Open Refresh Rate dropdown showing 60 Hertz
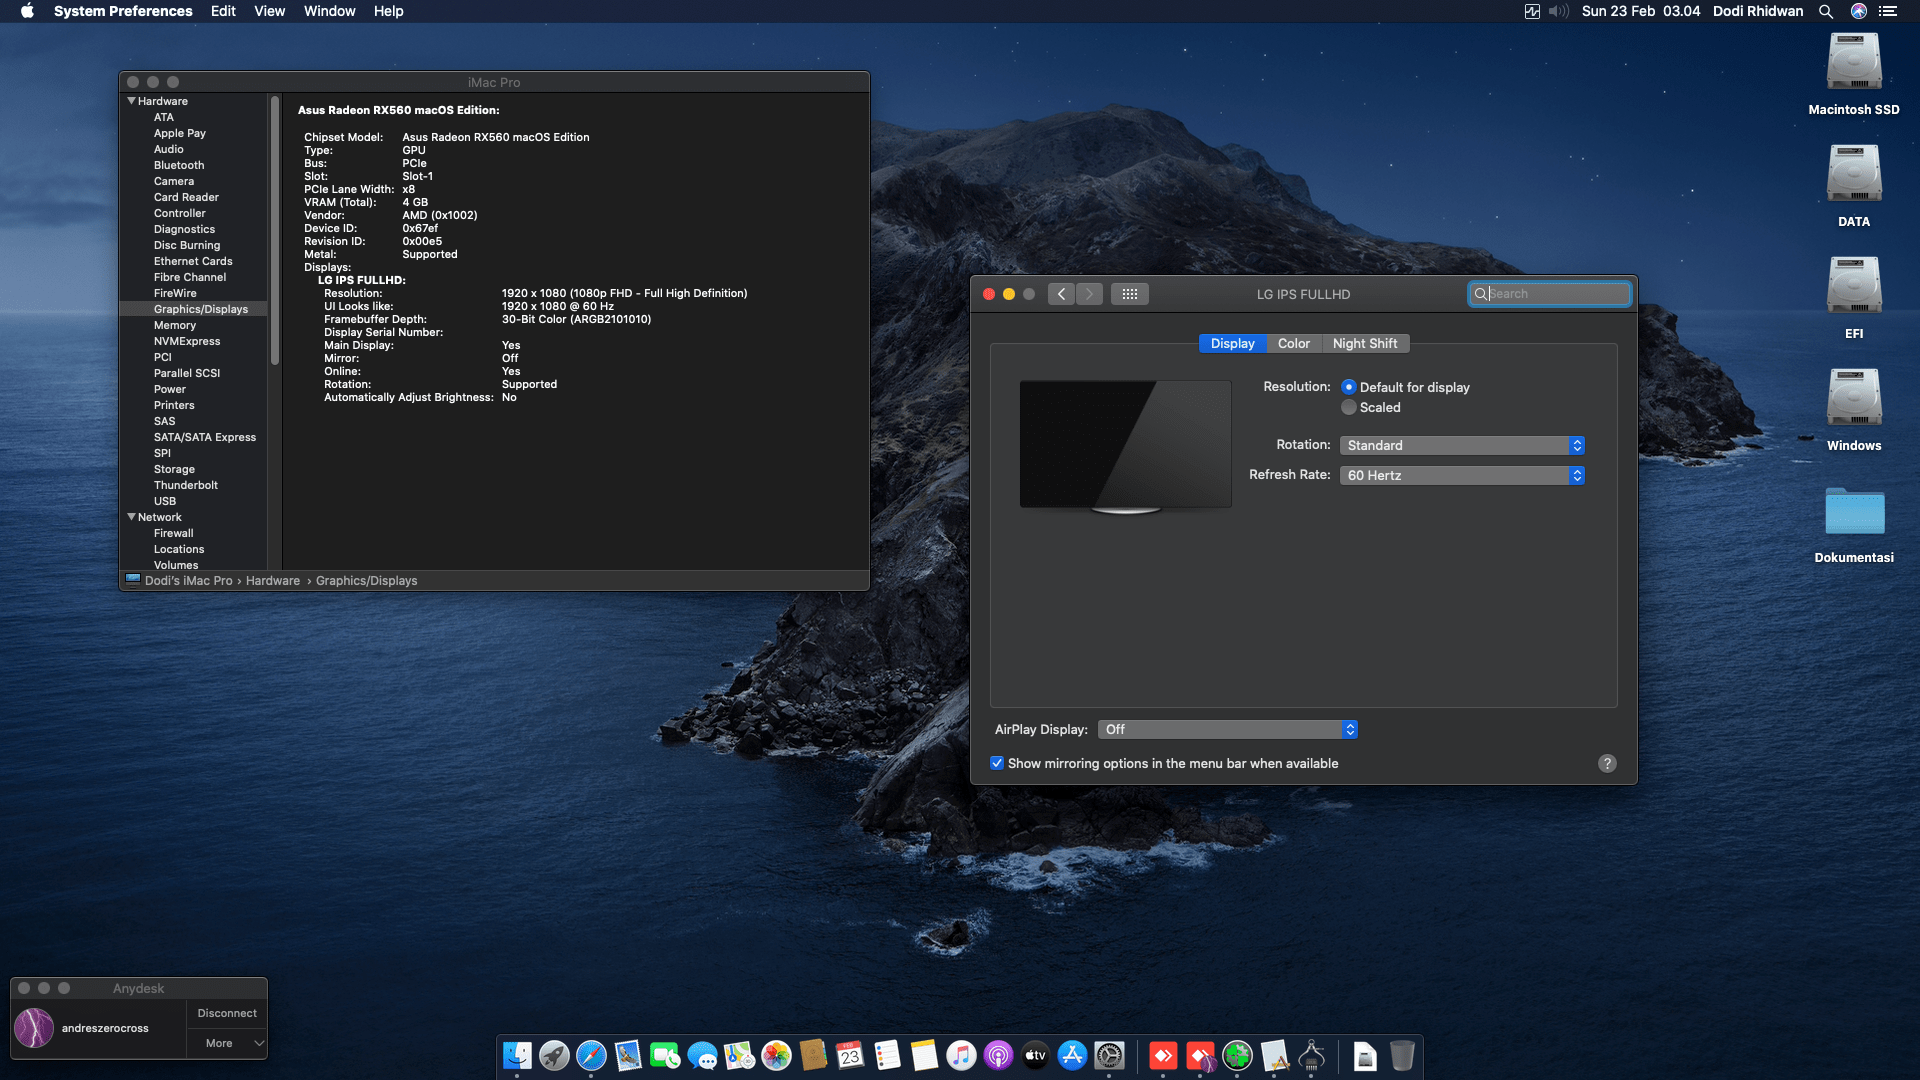 point(1462,475)
